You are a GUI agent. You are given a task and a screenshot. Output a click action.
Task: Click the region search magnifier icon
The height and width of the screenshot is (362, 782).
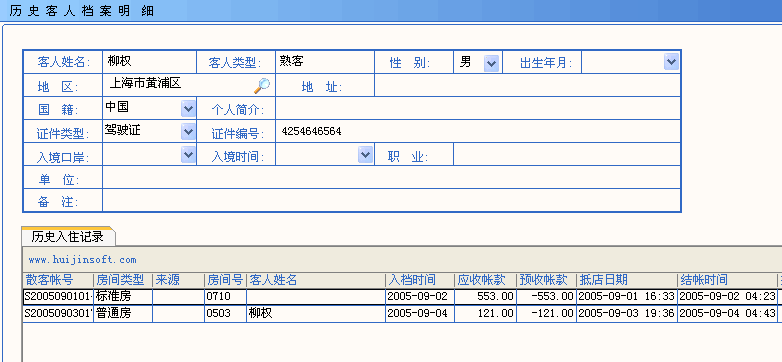[262, 86]
